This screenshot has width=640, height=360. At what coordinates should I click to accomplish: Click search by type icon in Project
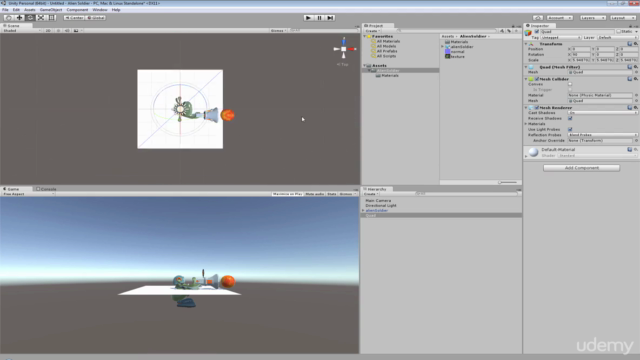pos(502,31)
